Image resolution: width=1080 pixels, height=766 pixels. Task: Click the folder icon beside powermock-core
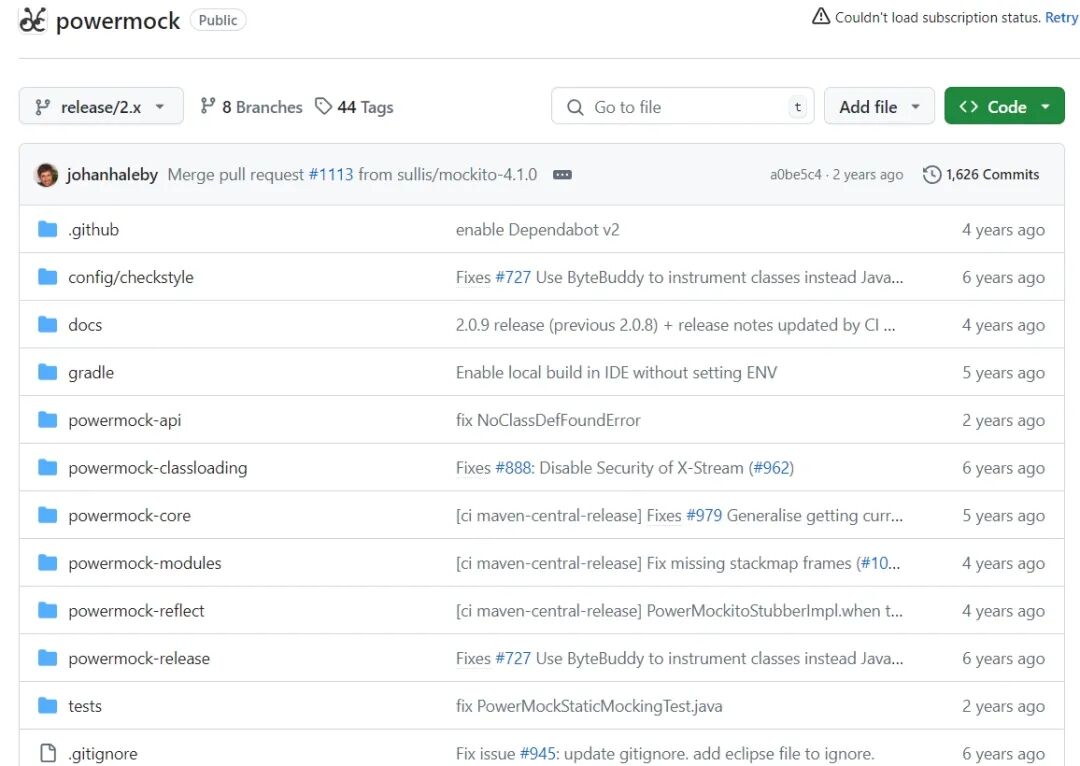pyautogui.click(x=48, y=515)
